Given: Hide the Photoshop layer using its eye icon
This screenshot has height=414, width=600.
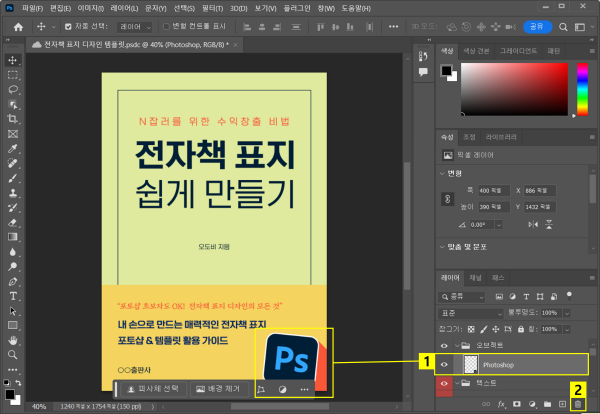Looking at the screenshot, I should click(446, 365).
